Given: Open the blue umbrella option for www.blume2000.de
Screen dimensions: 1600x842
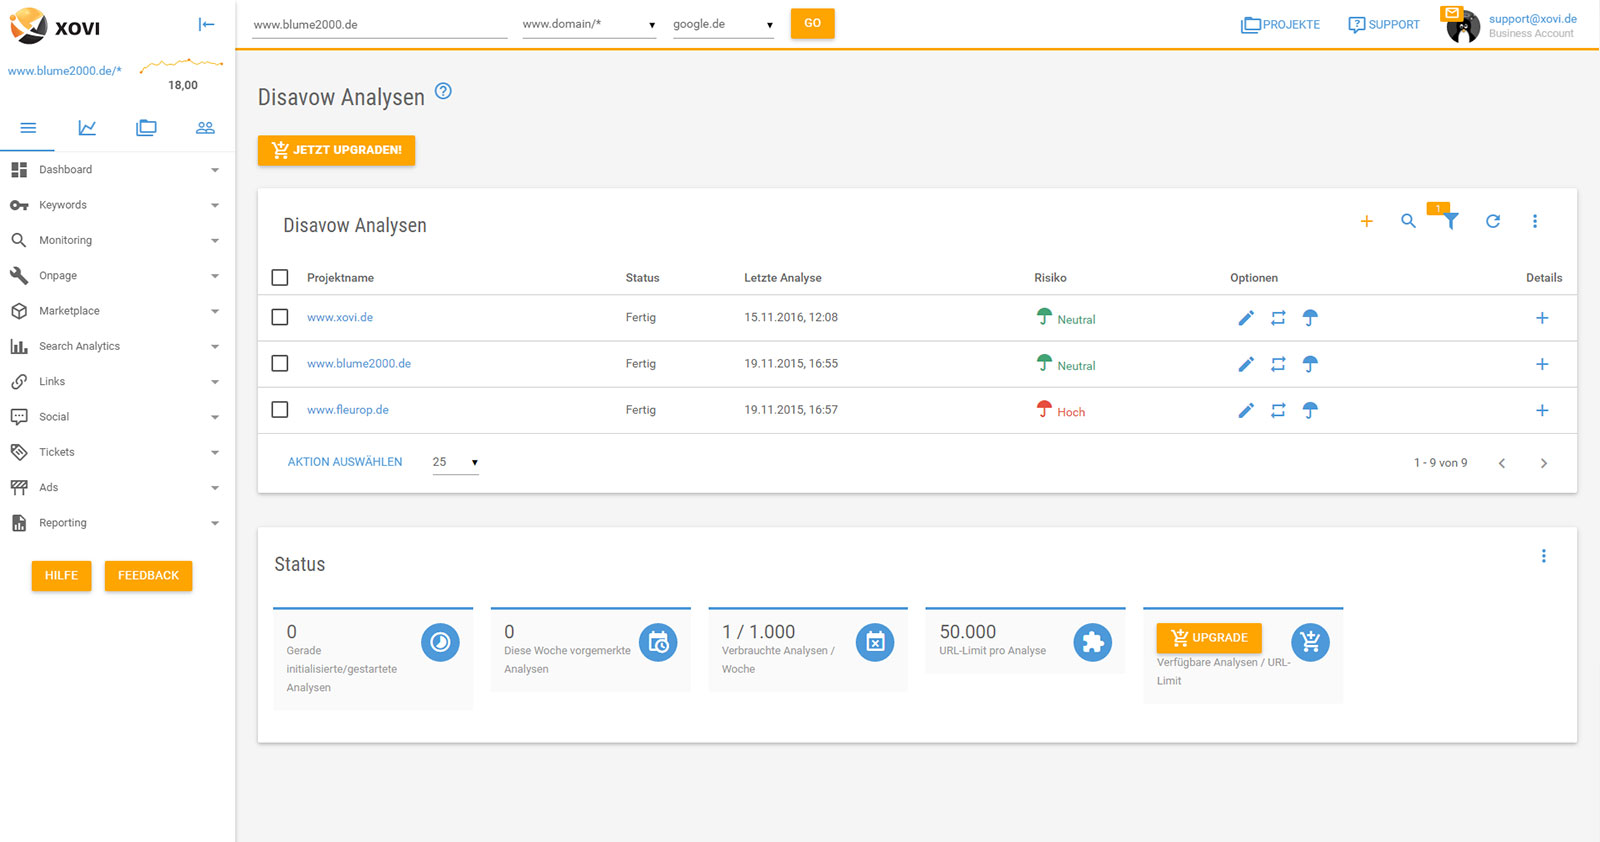Looking at the screenshot, I should point(1310,364).
